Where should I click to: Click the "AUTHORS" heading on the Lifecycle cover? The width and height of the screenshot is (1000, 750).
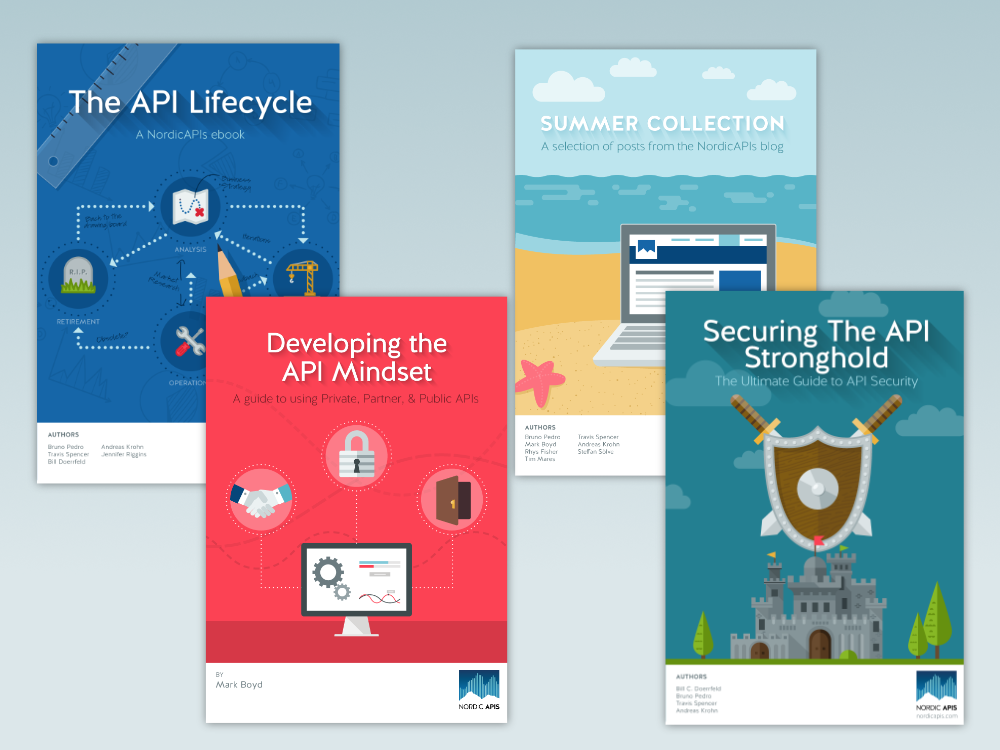[63, 435]
